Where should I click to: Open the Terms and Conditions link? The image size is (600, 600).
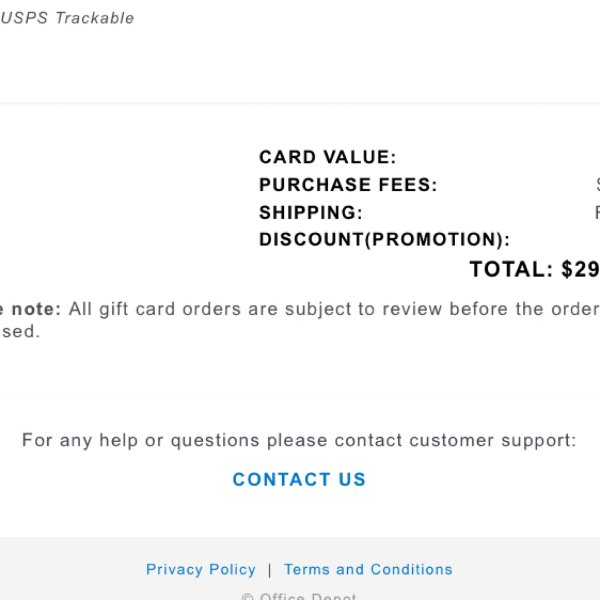(x=368, y=569)
